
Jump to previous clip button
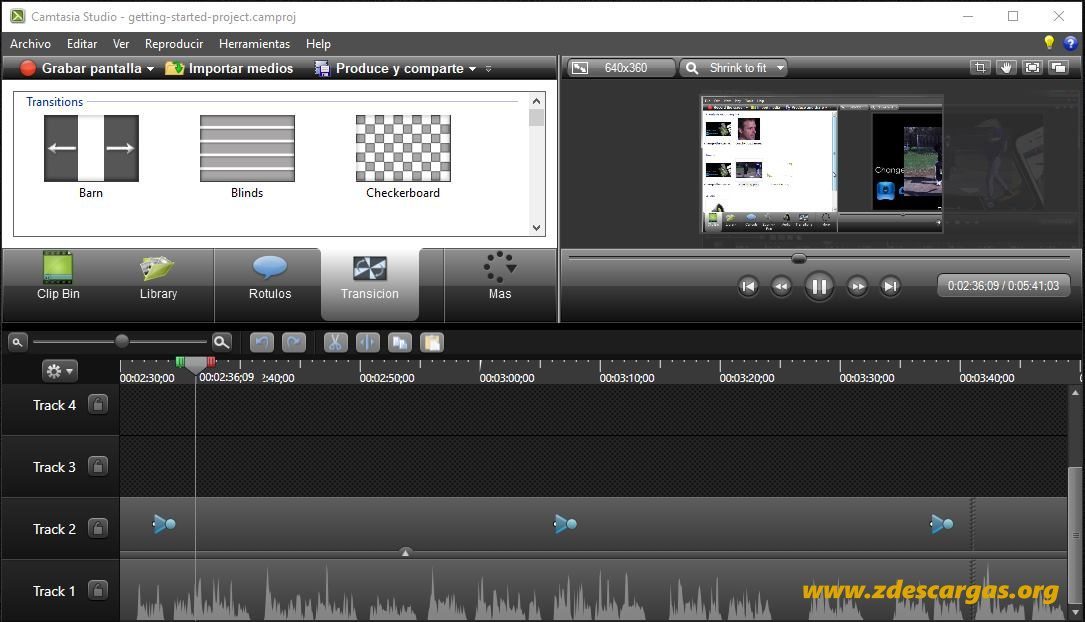(748, 286)
